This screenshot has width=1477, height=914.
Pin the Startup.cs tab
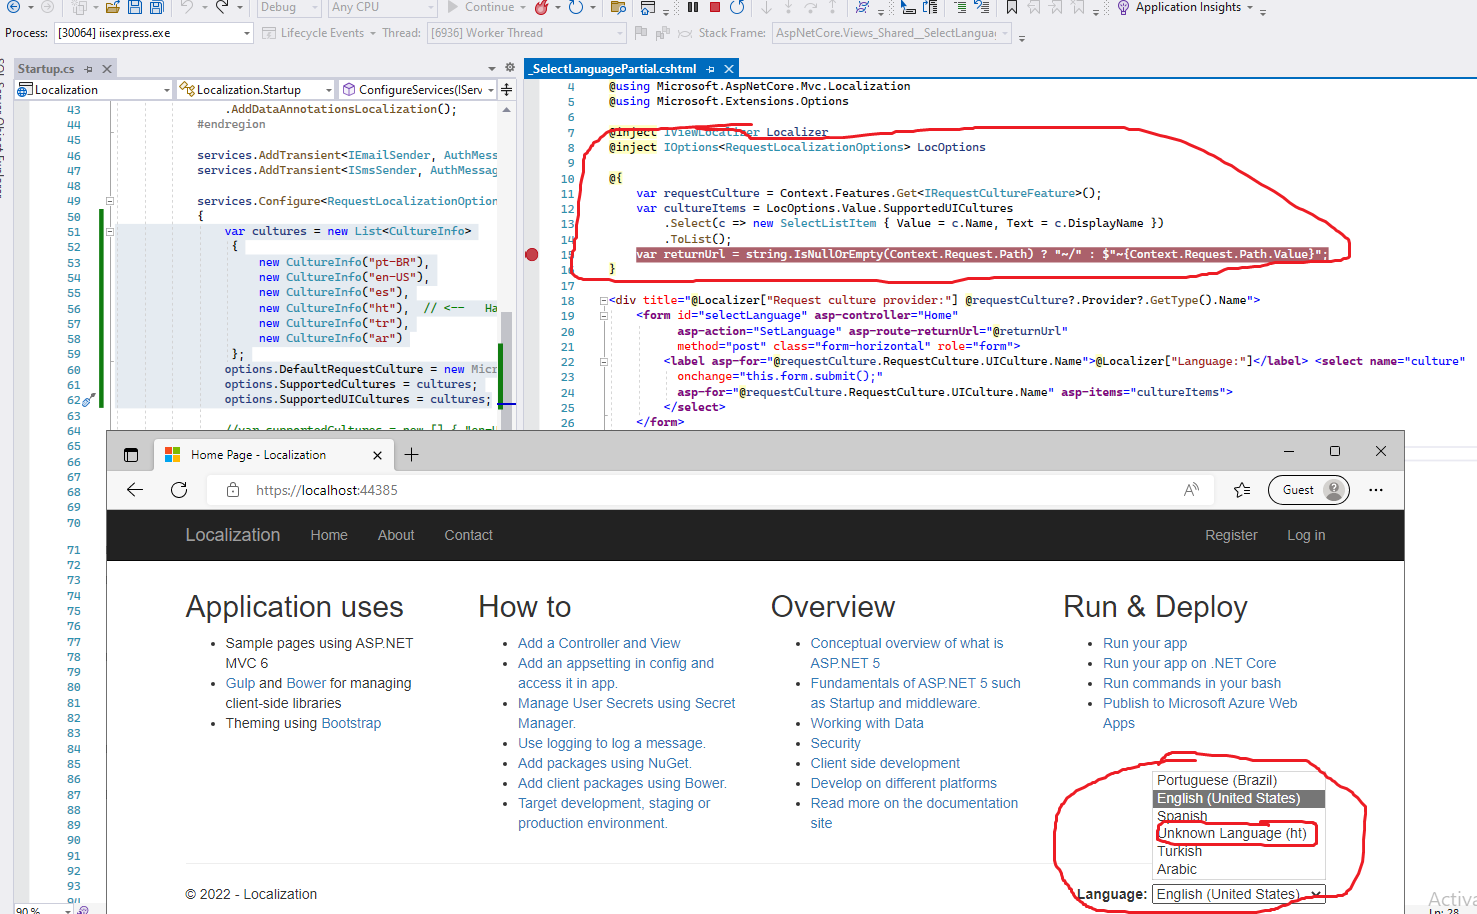[x=88, y=69]
